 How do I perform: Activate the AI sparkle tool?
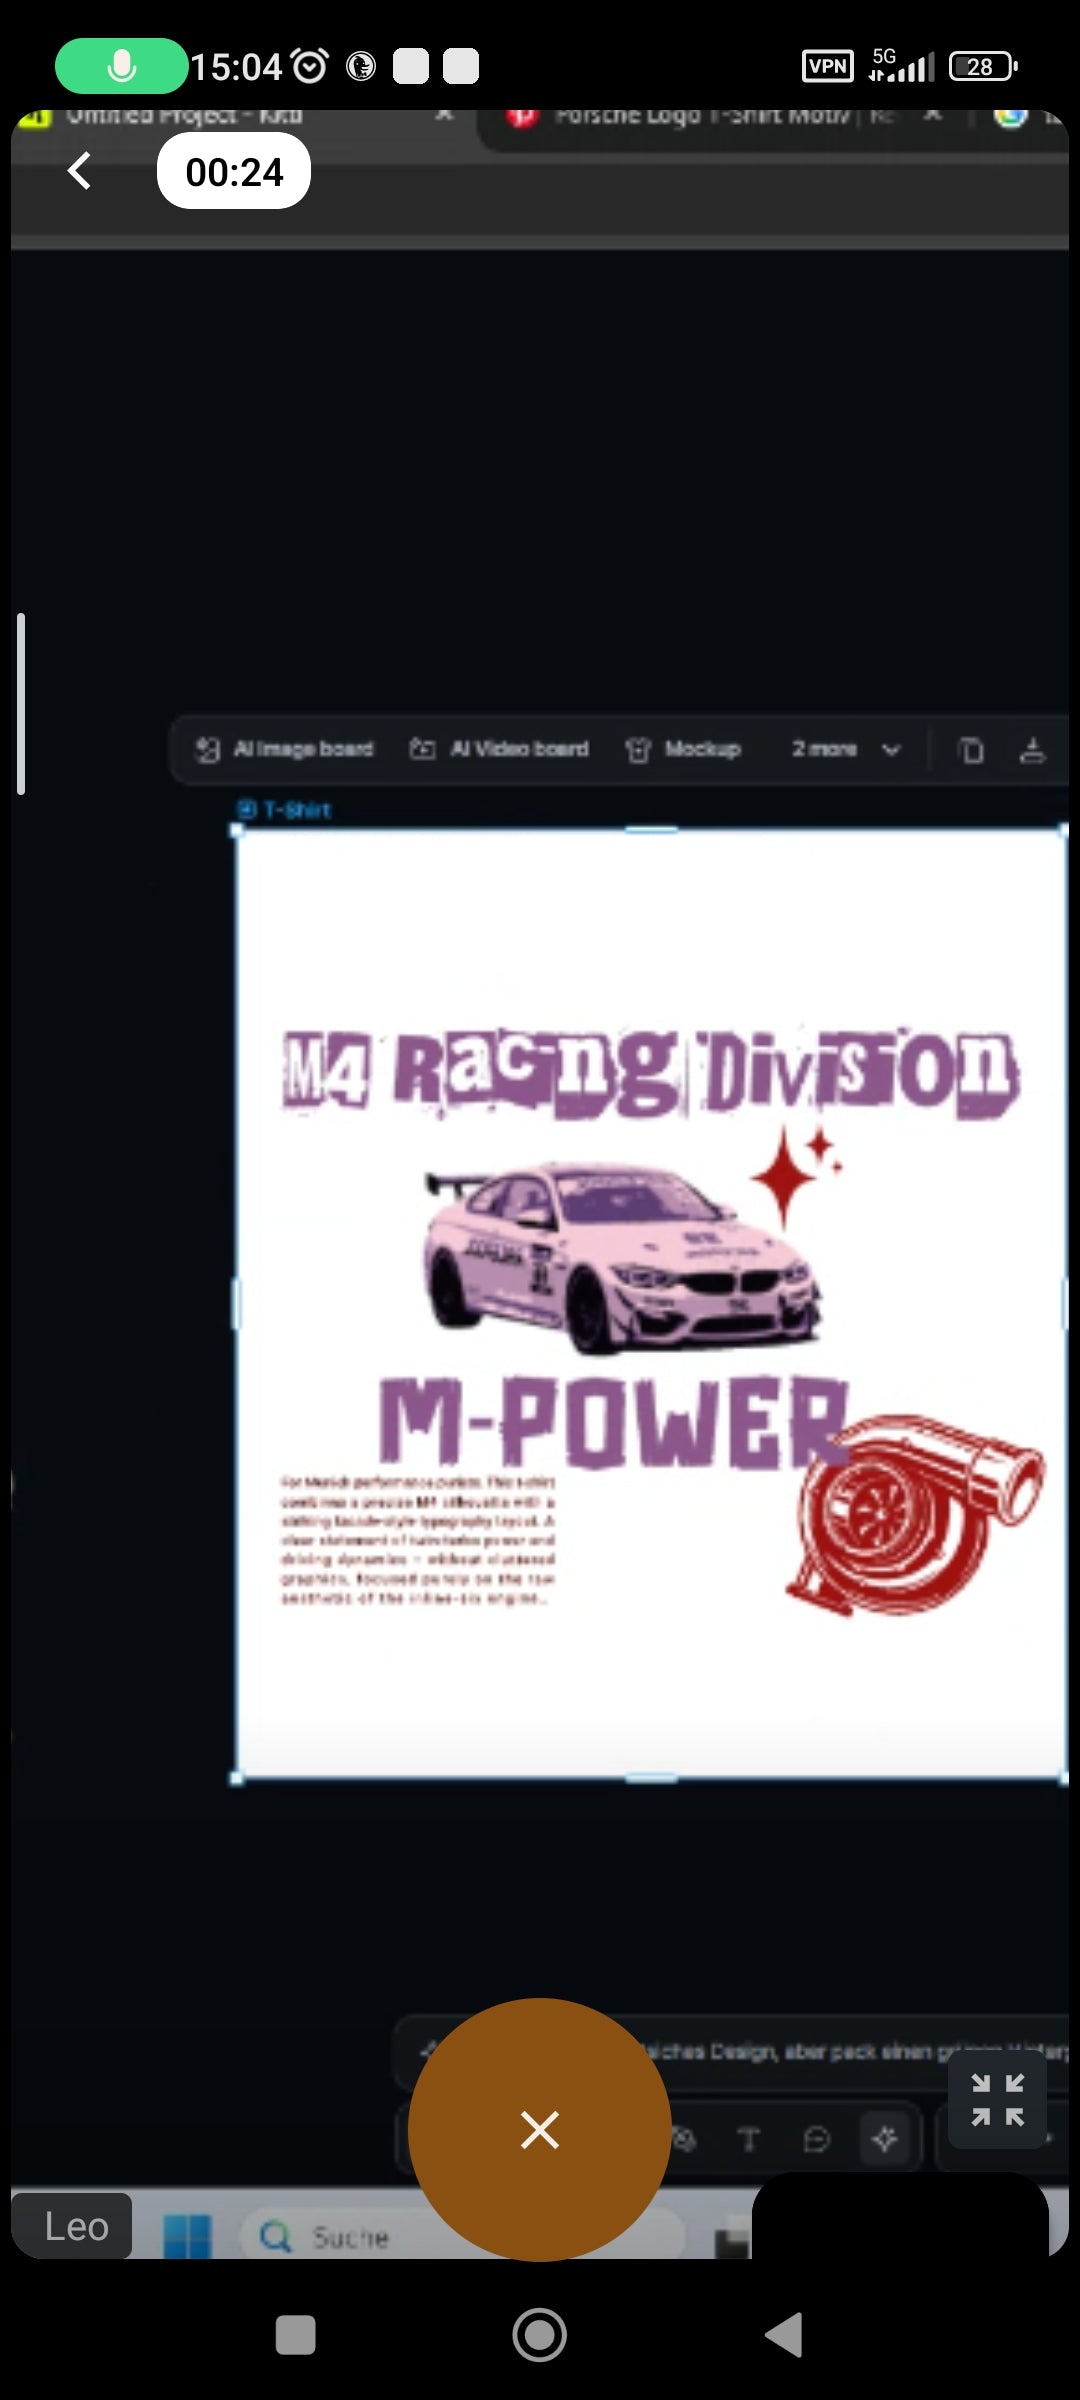coord(884,2139)
